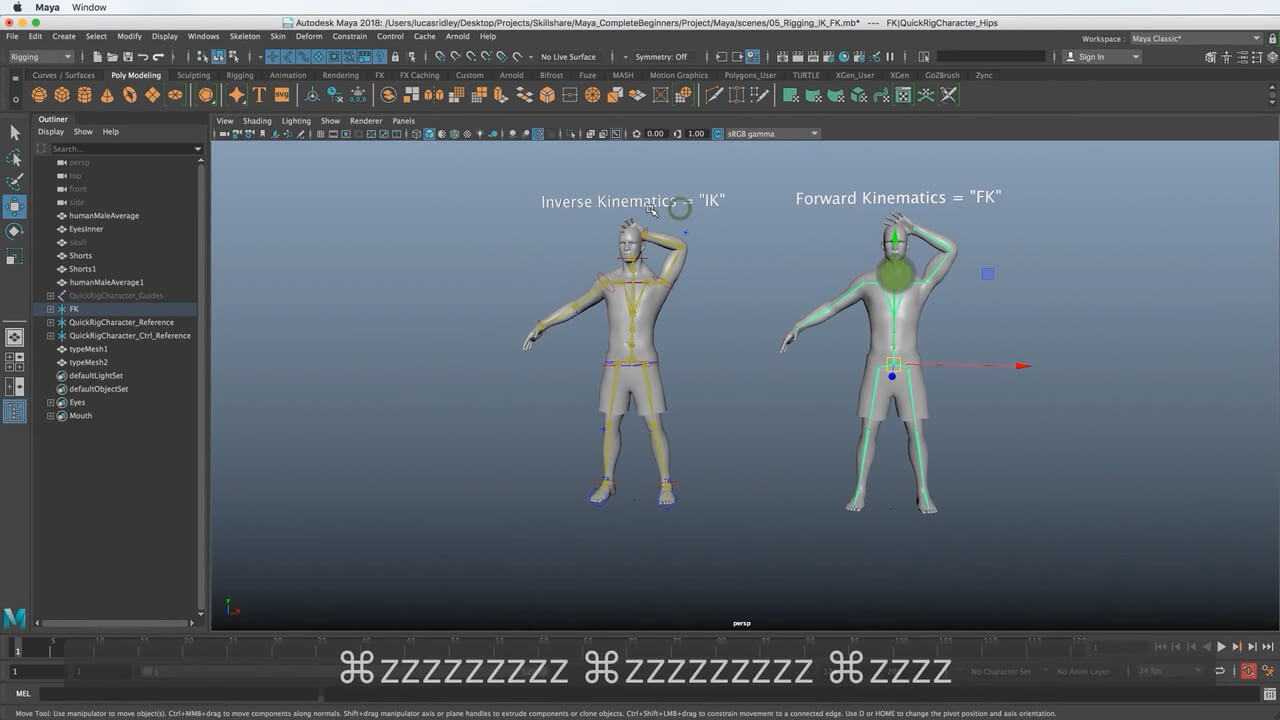The image size is (1280, 720).
Task: Toggle smooth shade all in viewport
Action: (428, 134)
